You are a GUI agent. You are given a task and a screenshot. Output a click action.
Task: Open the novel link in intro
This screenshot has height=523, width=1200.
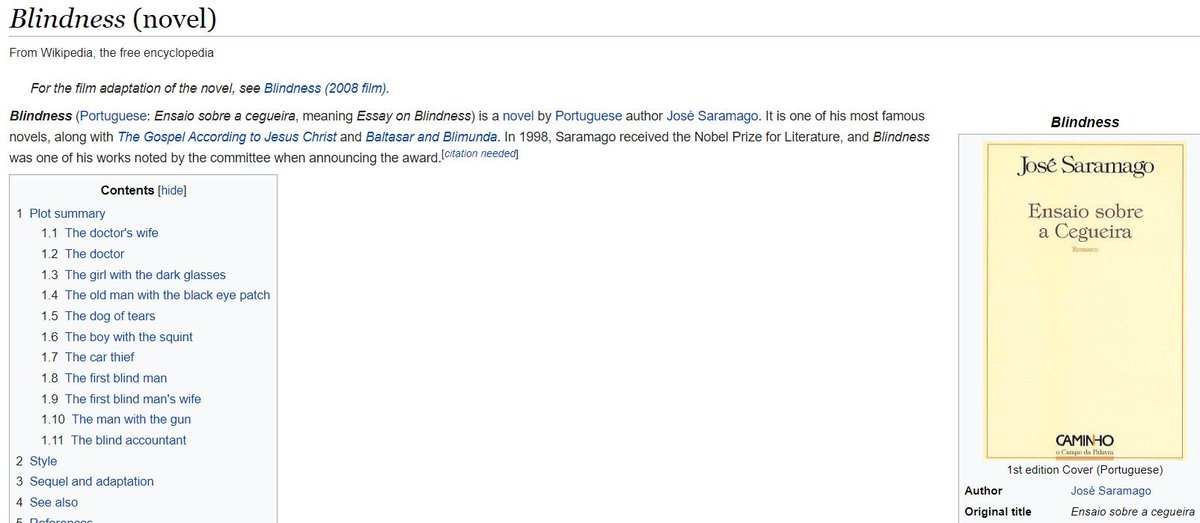coord(518,116)
